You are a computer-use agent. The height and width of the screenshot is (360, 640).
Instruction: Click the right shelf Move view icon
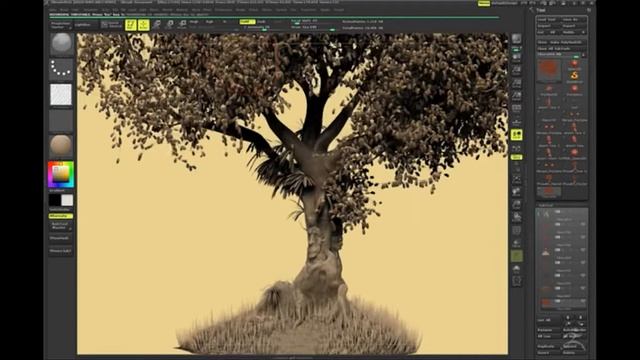(x=517, y=191)
